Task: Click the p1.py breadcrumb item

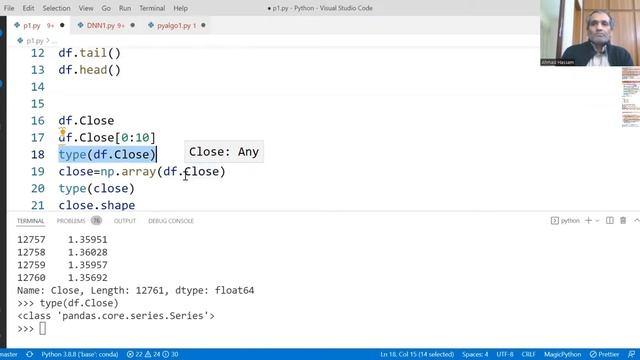Action: tap(34, 41)
